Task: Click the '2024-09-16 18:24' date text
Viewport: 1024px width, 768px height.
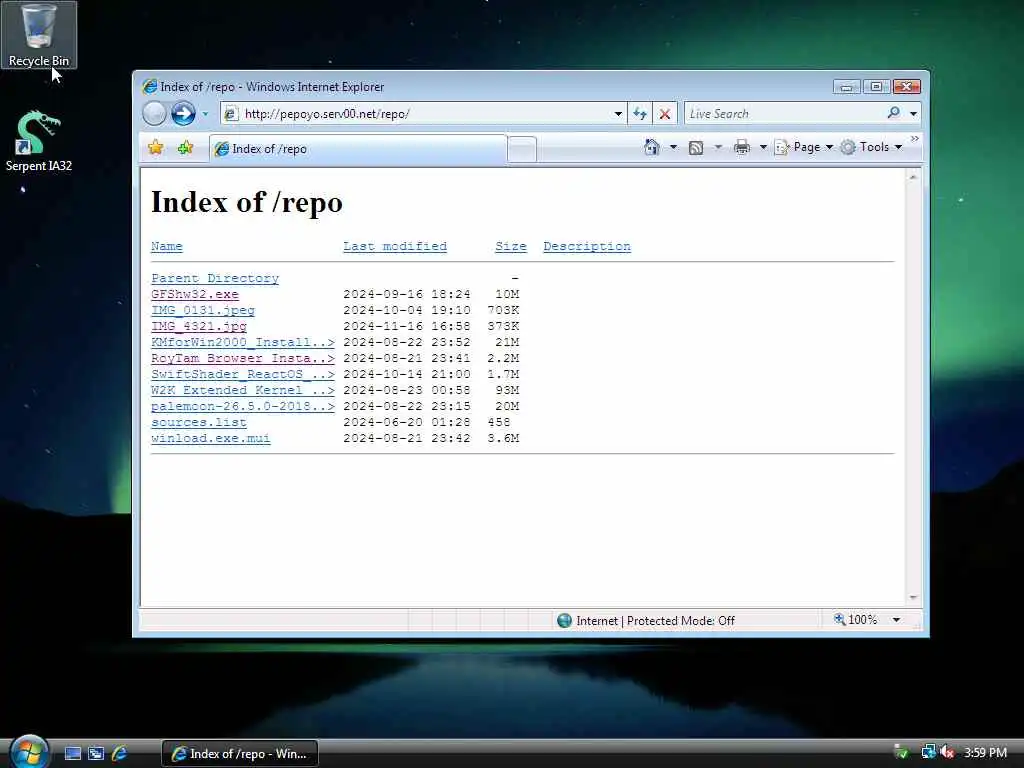Action: point(407,295)
